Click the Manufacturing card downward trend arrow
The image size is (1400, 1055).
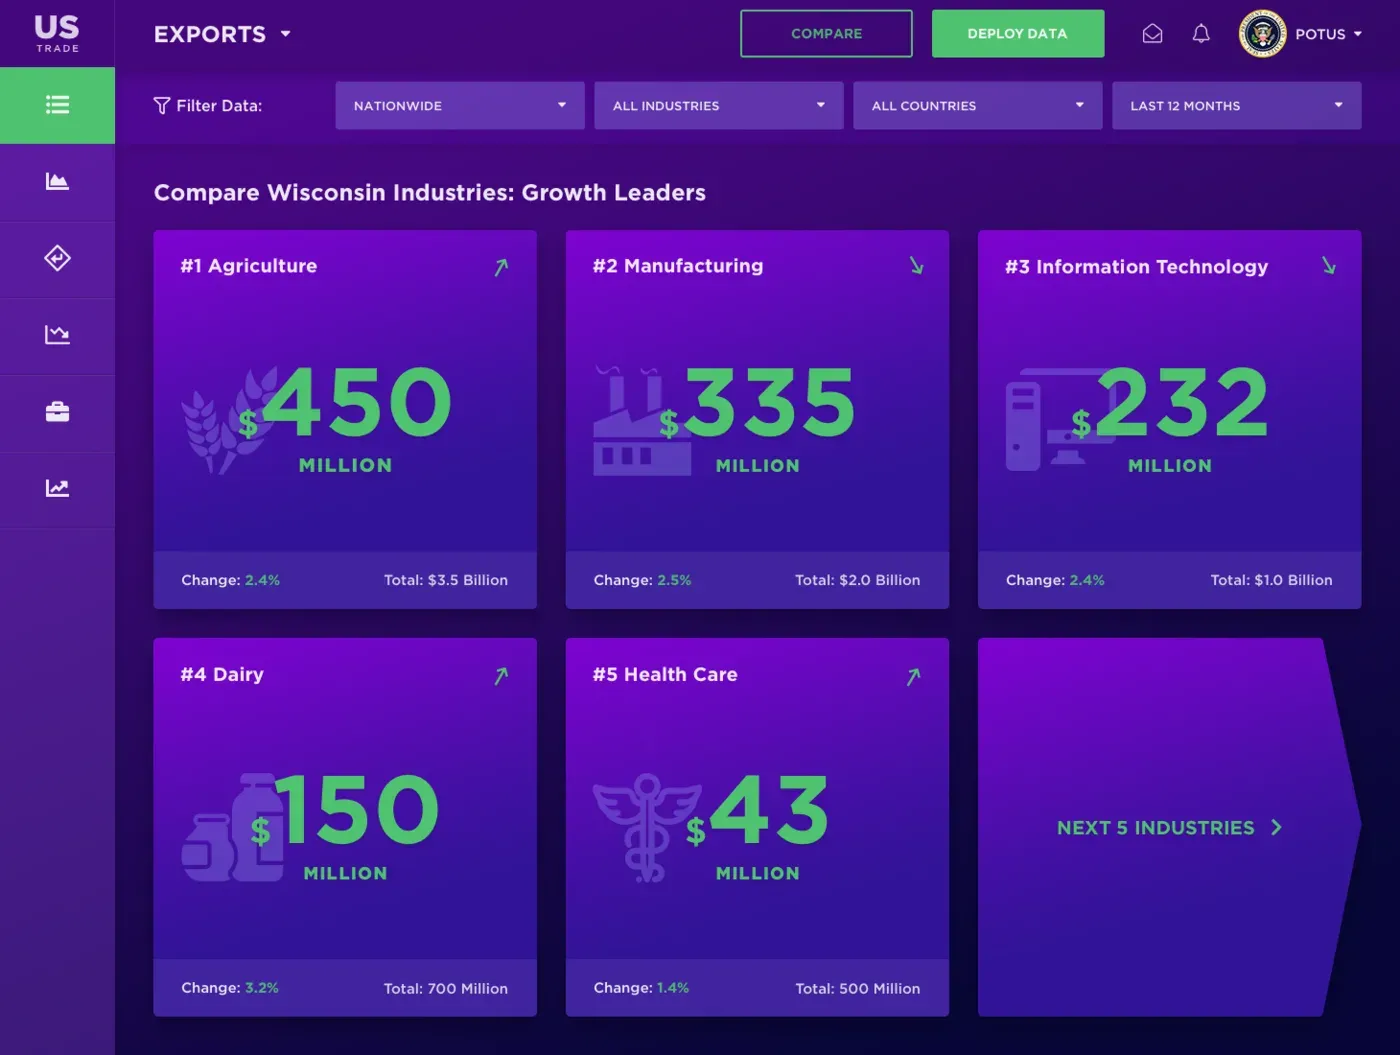tap(916, 265)
